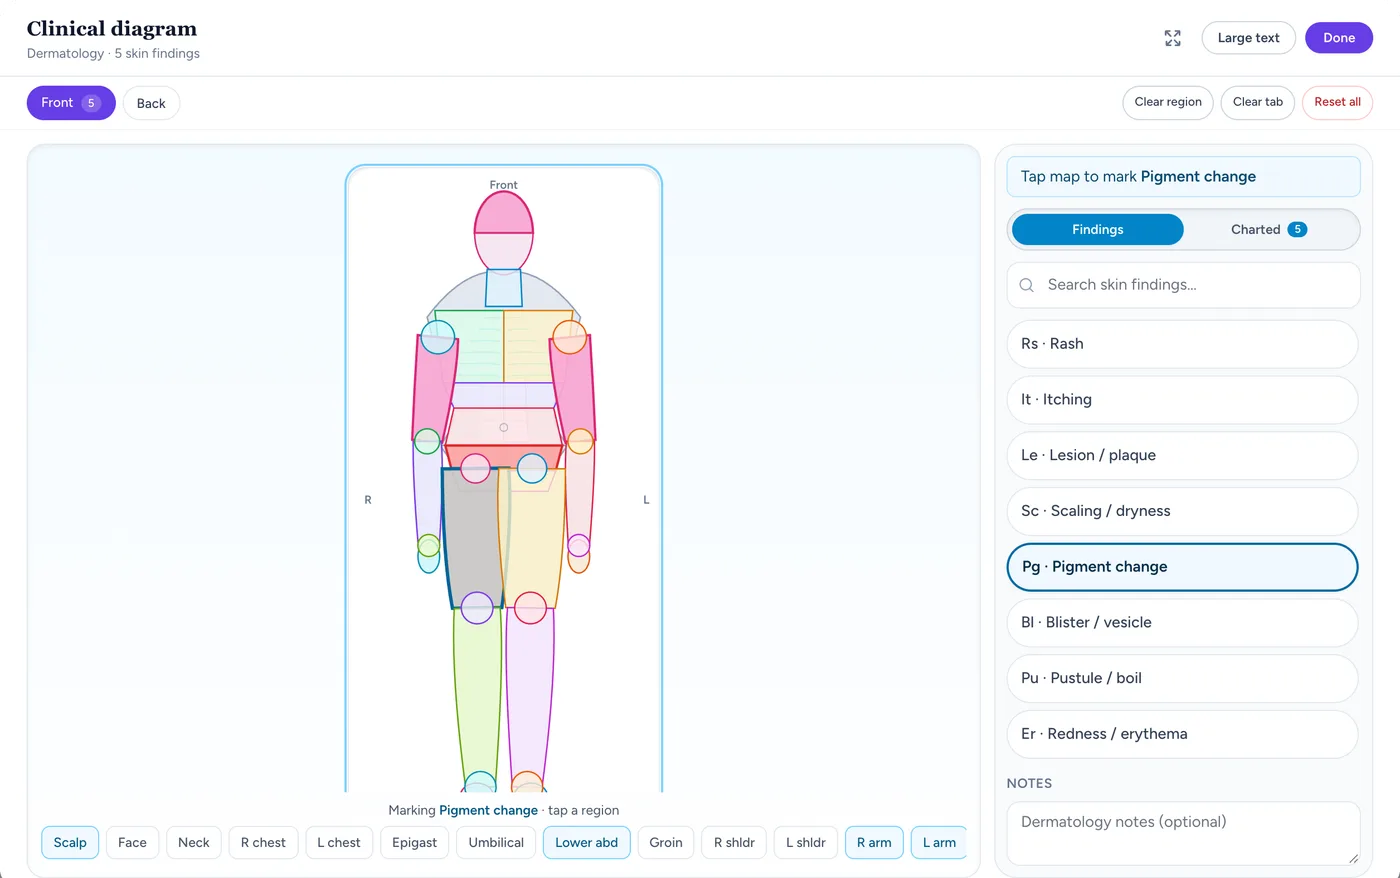Toggle the Epigast region chip
The image size is (1400, 878).
tap(414, 843)
